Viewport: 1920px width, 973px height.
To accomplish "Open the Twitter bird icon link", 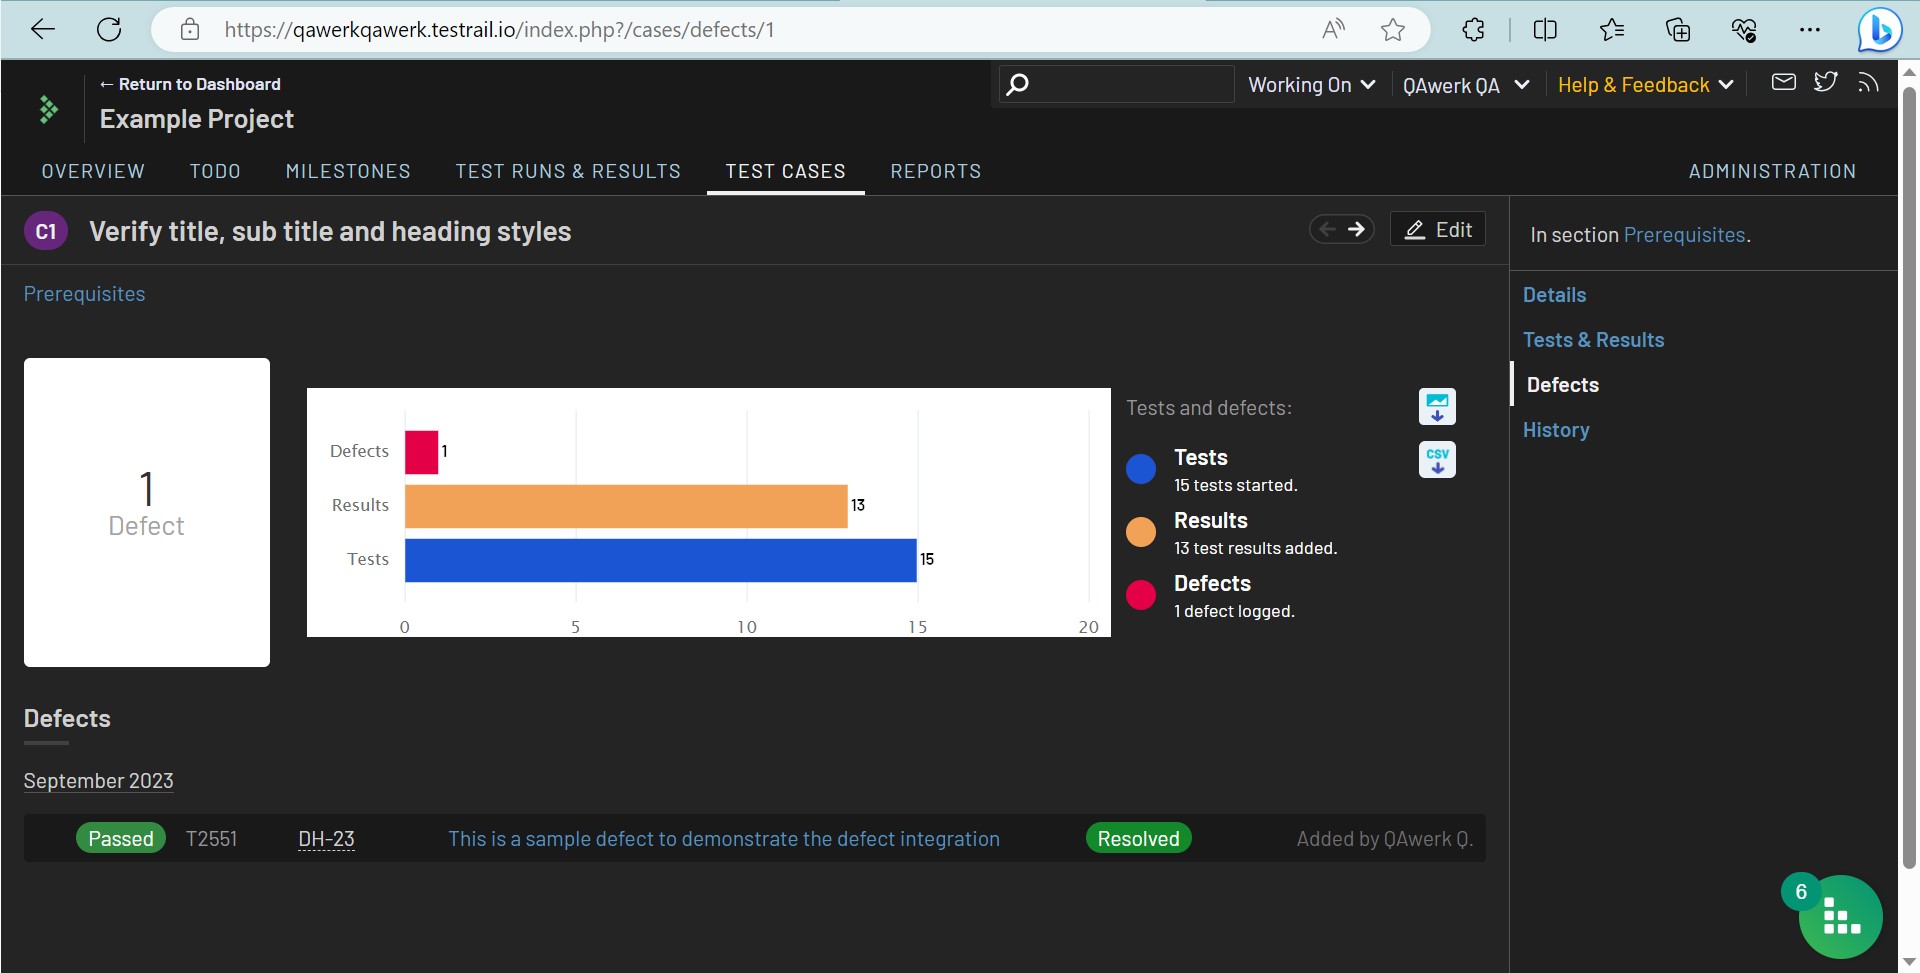I will pos(1826,82).
